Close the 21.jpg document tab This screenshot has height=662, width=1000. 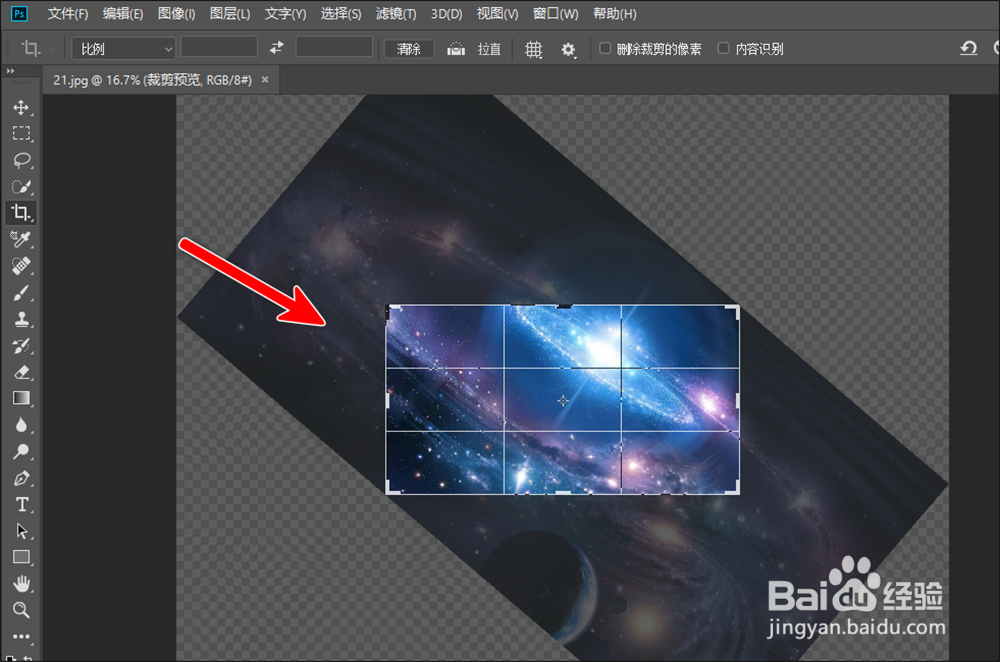(x=265, y=80)
